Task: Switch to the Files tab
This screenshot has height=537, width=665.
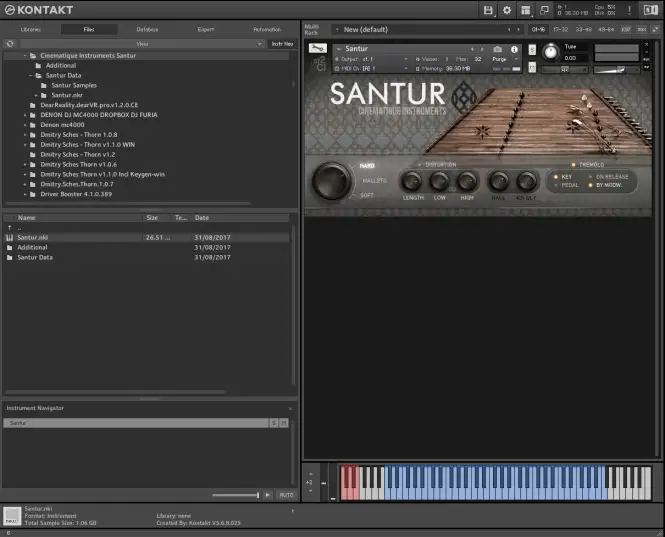Action: 89,29
